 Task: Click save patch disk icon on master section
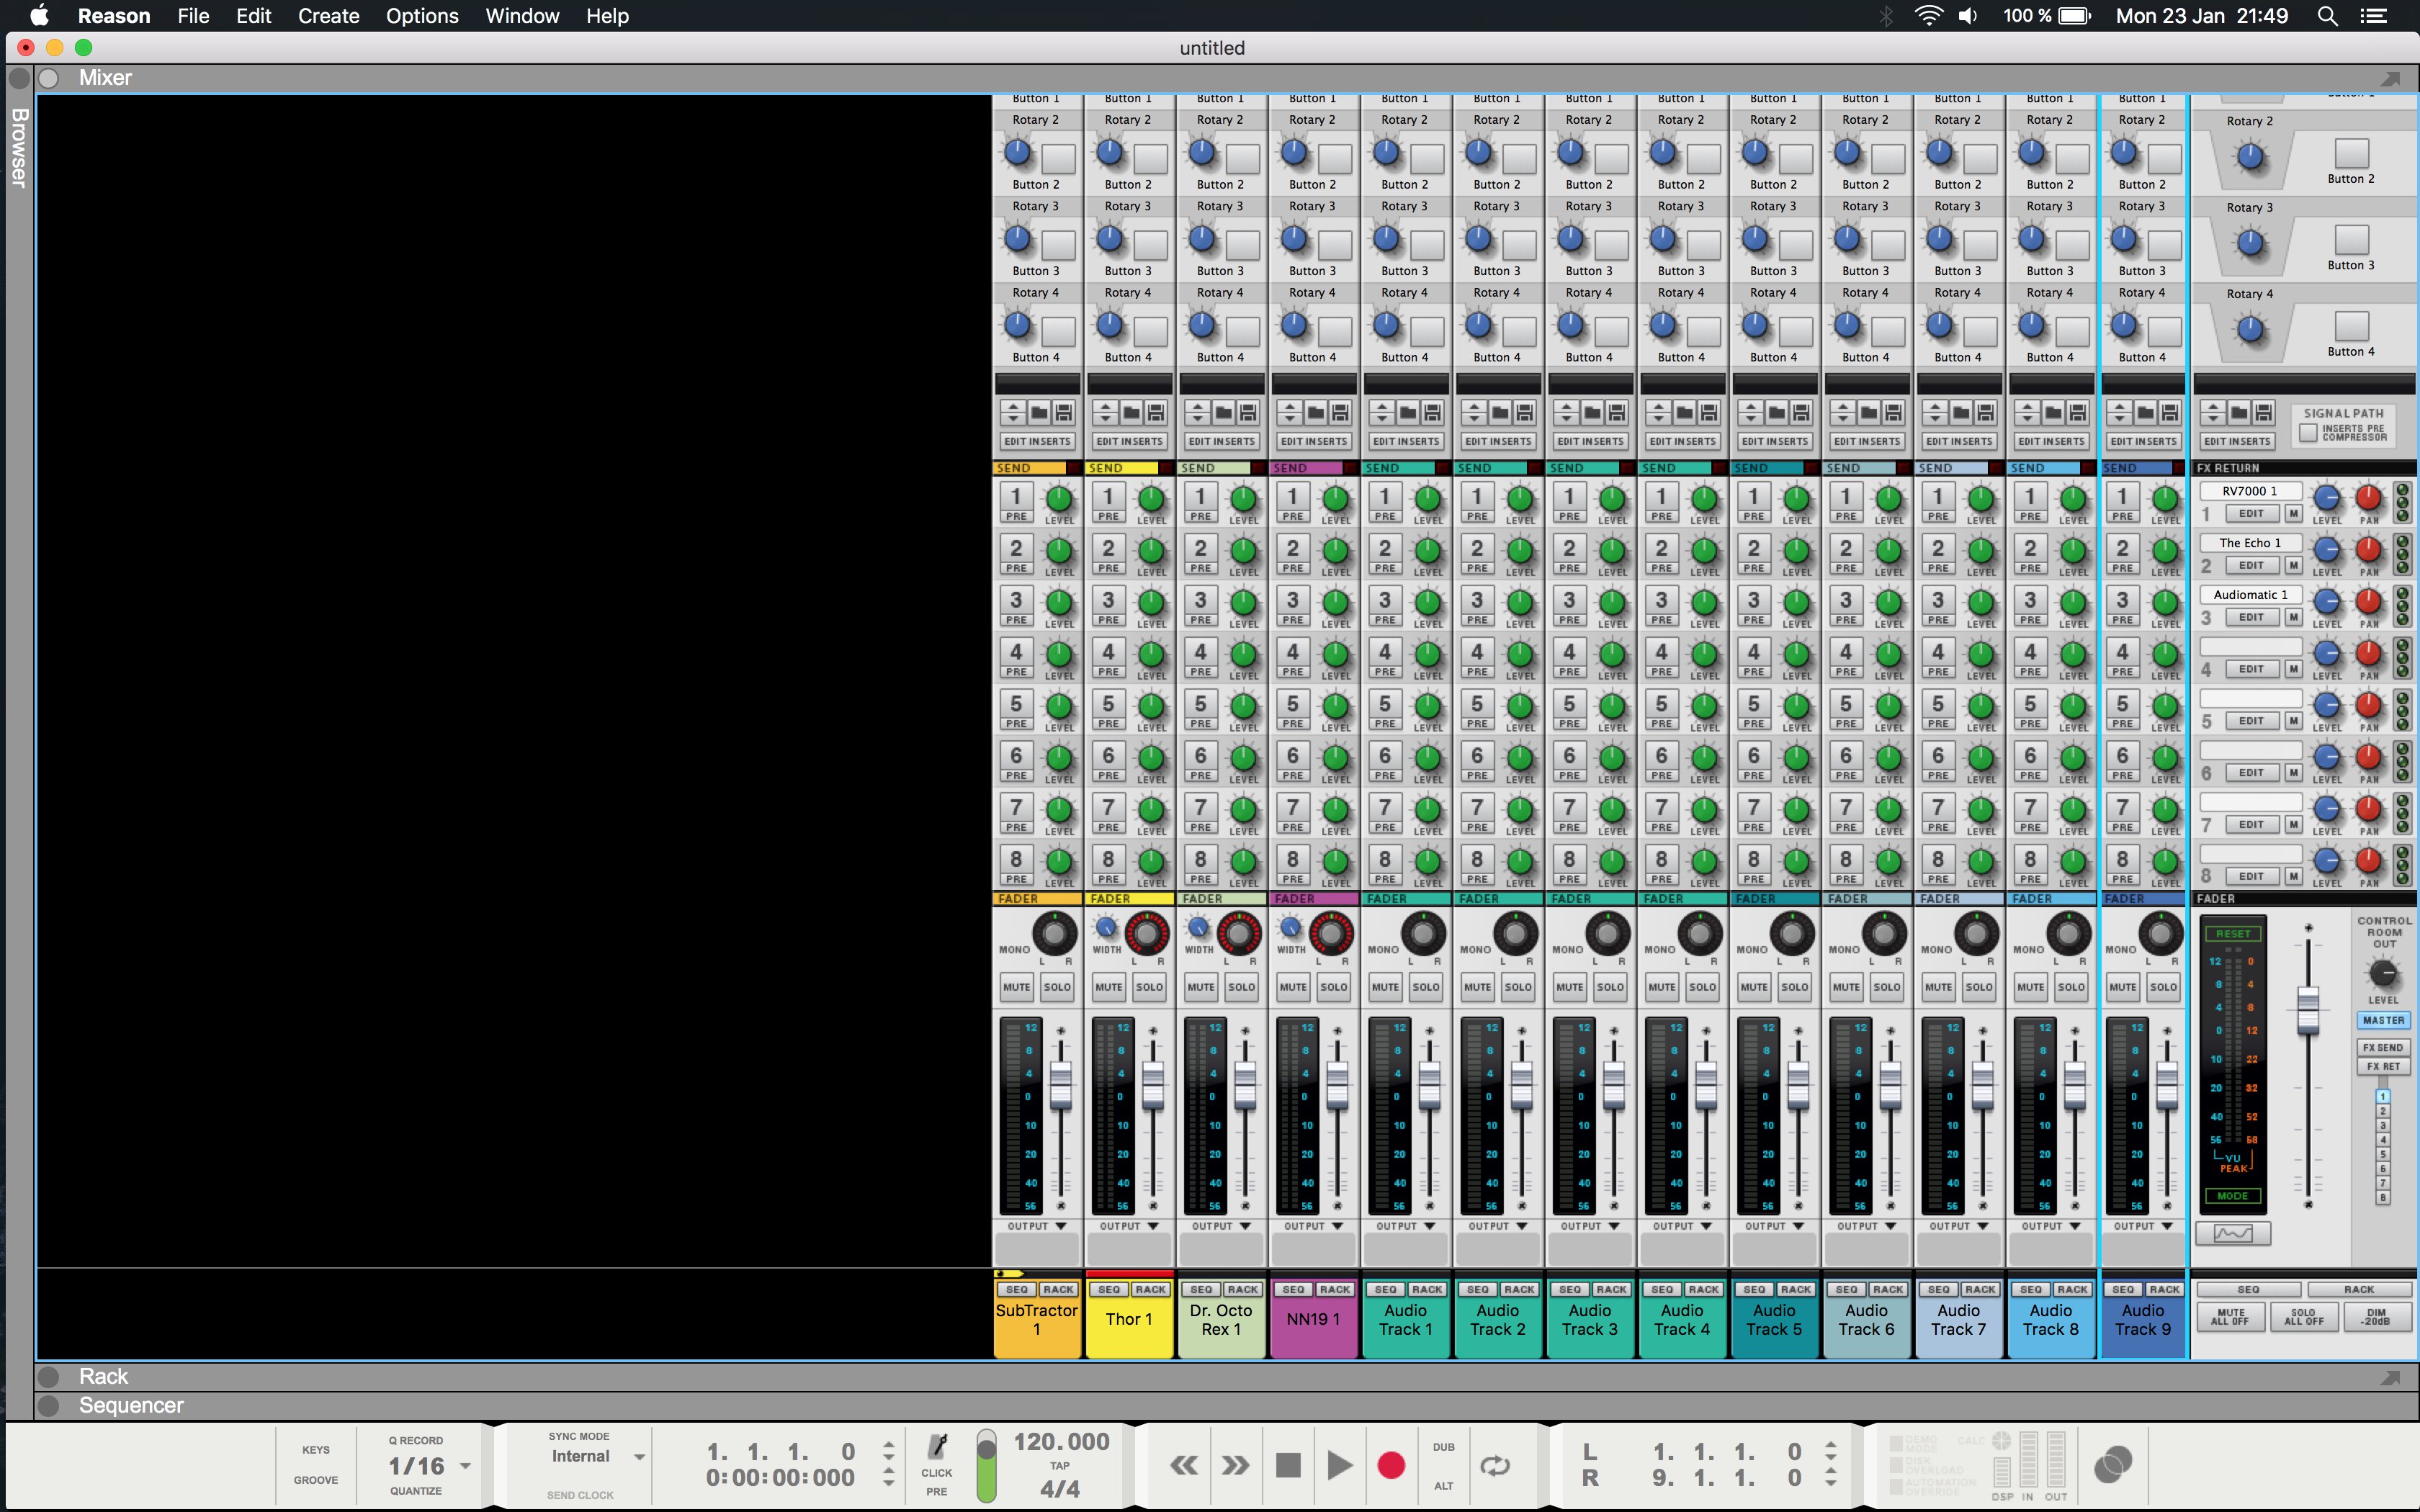pos(2262,412)
